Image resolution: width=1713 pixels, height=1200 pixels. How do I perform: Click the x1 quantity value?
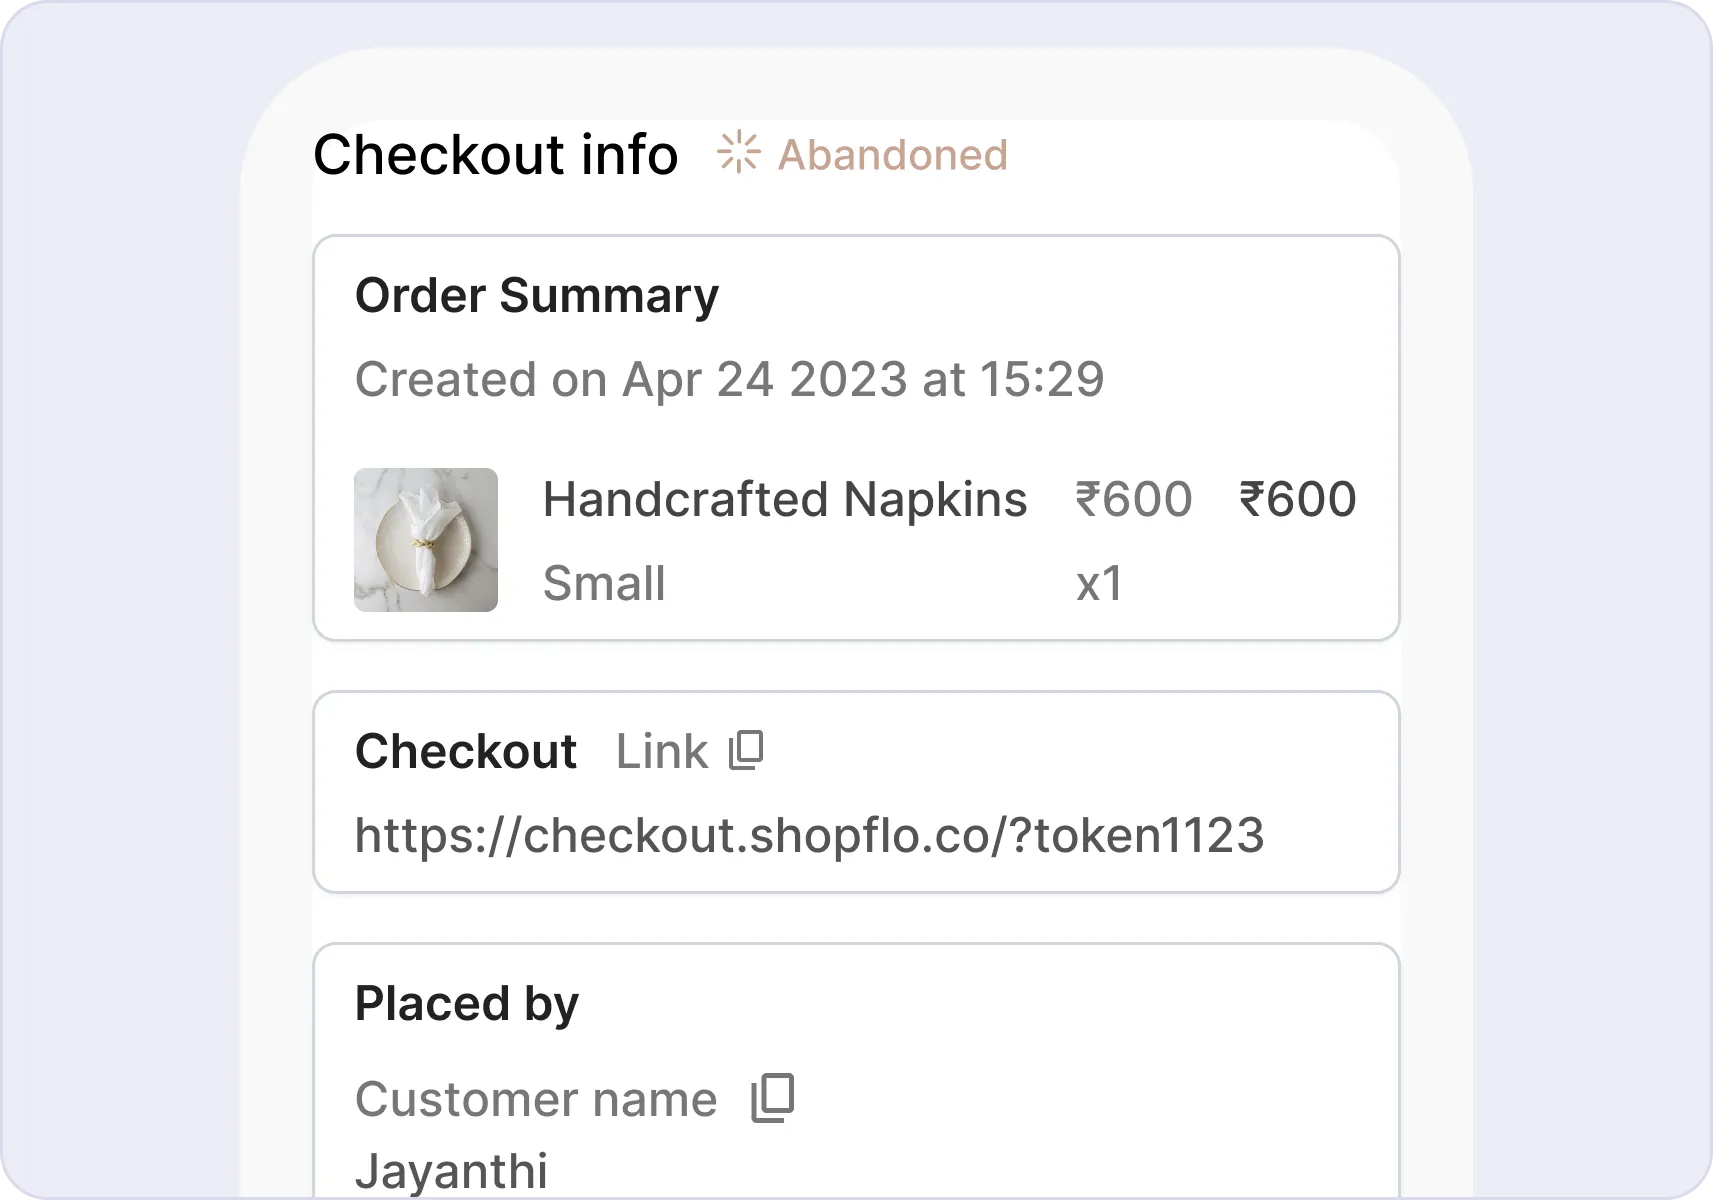[x=1098, y=583]
